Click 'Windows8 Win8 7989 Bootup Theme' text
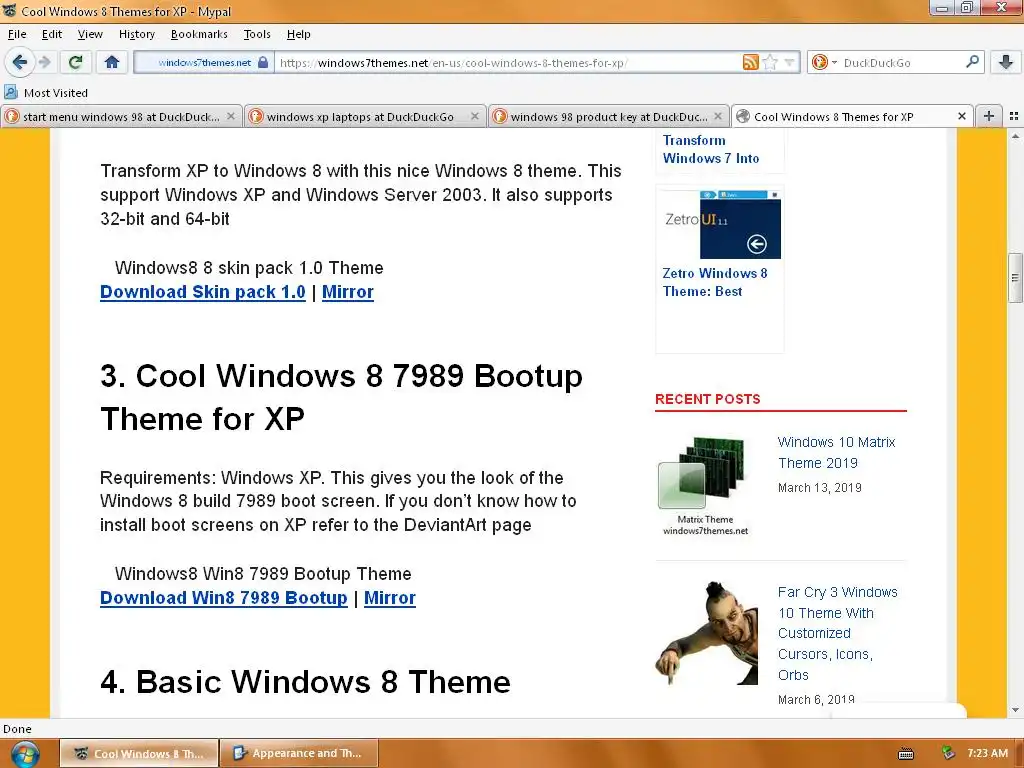 [x=263, y=574]
